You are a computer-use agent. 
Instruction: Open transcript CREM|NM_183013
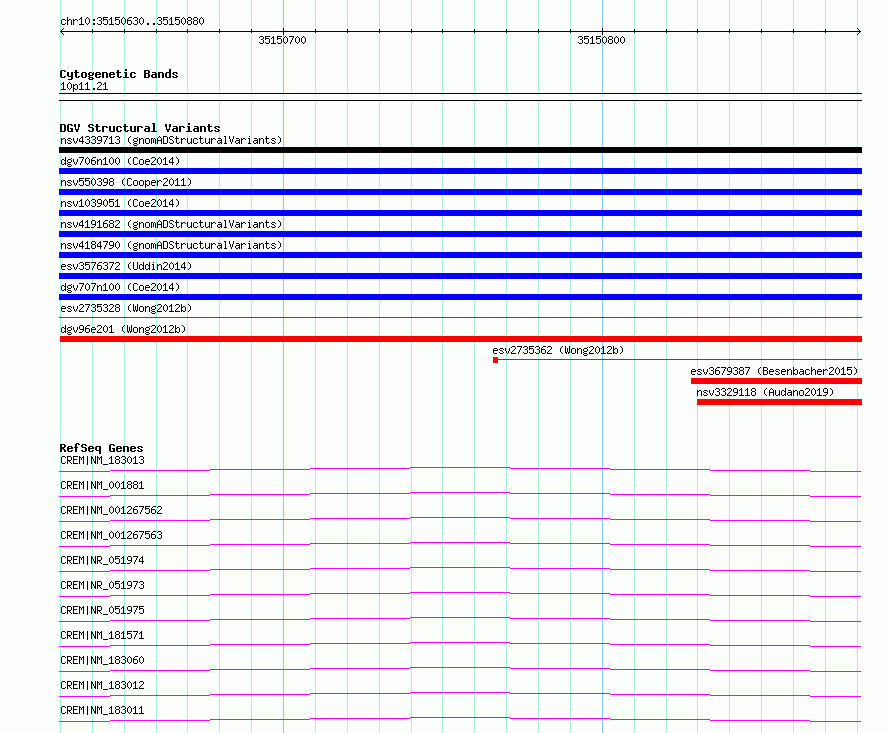coord(102,460)
